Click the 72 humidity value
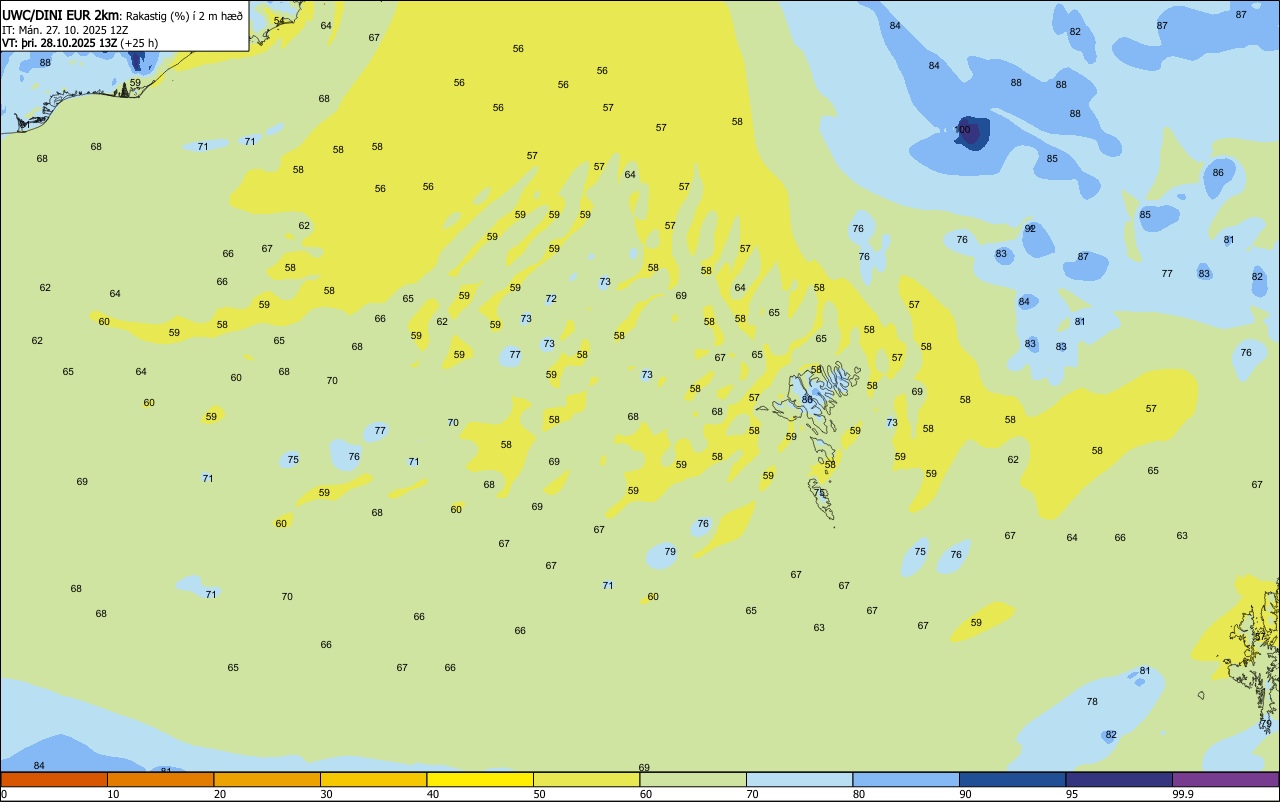 [x=551, y=299]
